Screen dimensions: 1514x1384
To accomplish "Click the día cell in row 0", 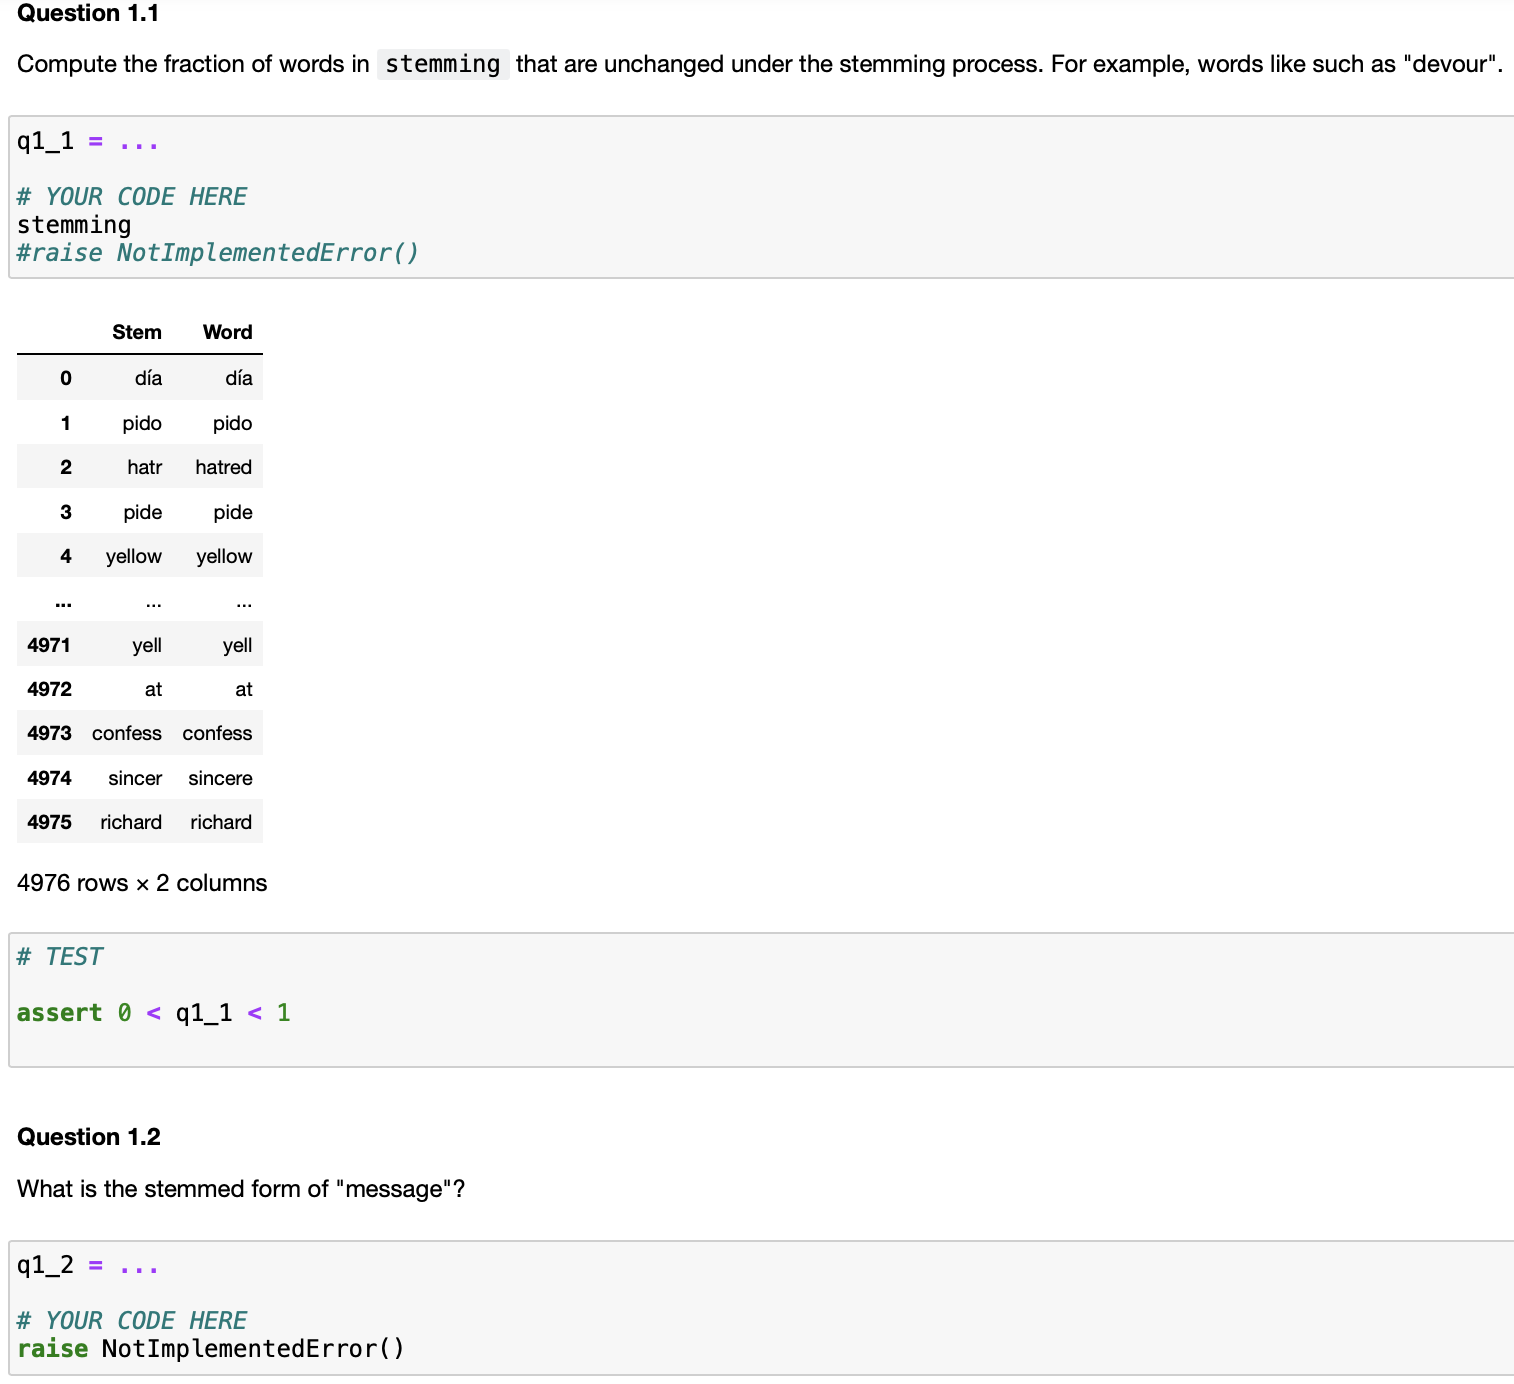I will click(148, 378).
